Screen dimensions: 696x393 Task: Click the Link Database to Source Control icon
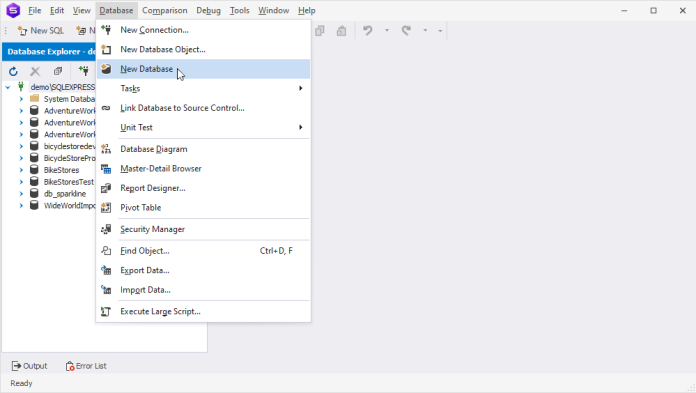point(106,108)
